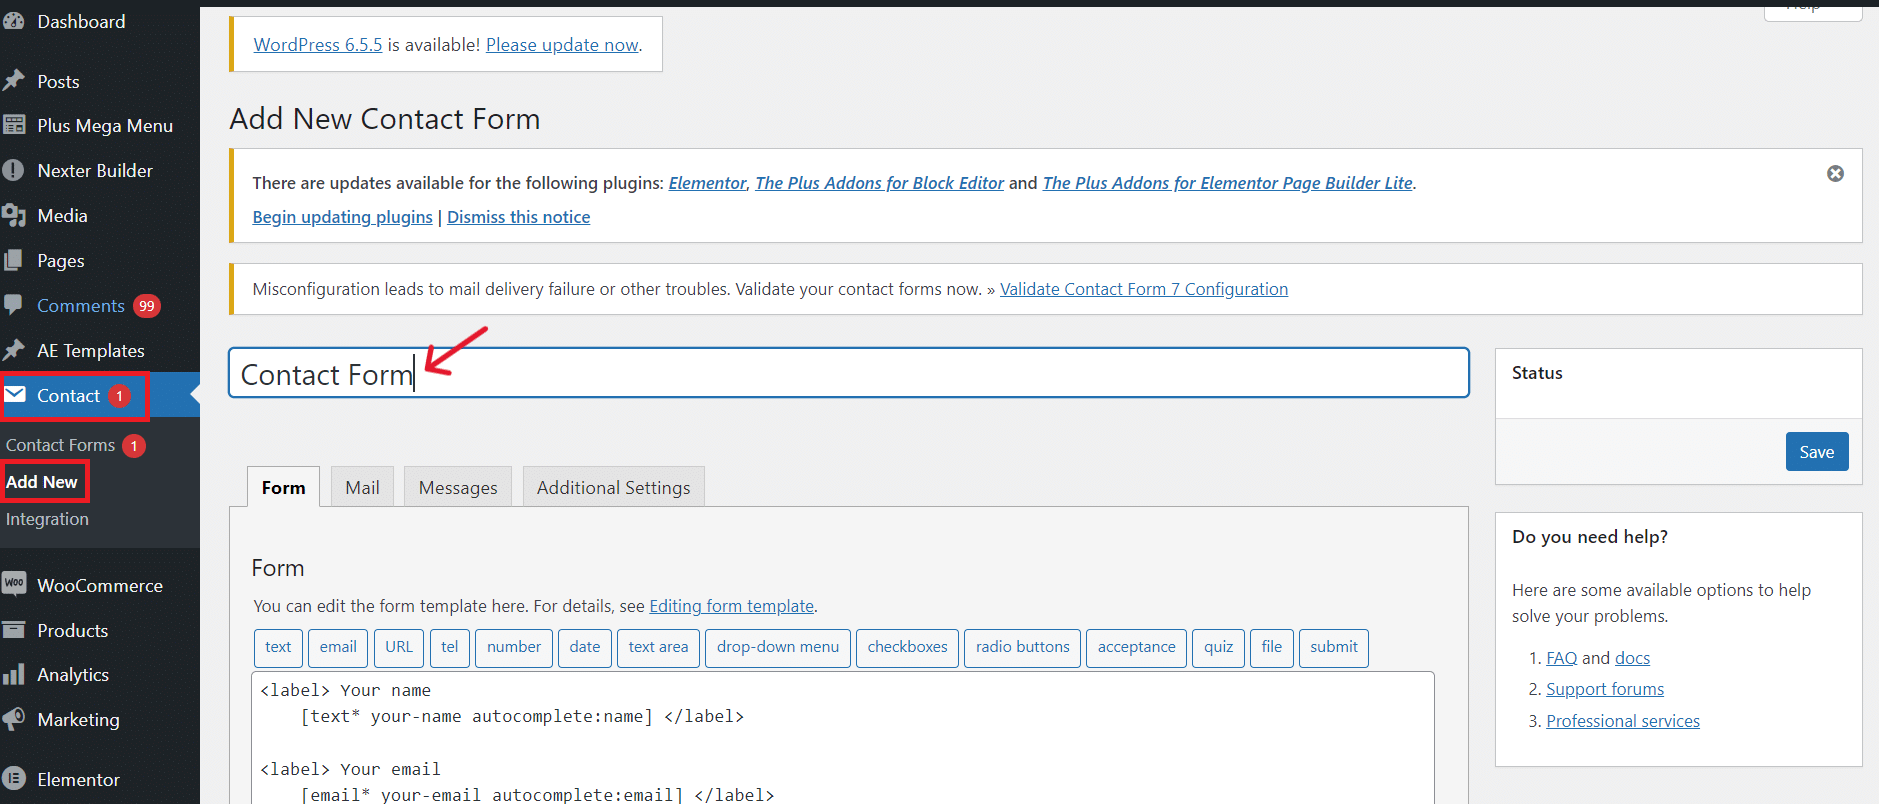This screenshot has height=804, width=1879.
Task: Insert a quiz tag
Action: [1219, 647]
